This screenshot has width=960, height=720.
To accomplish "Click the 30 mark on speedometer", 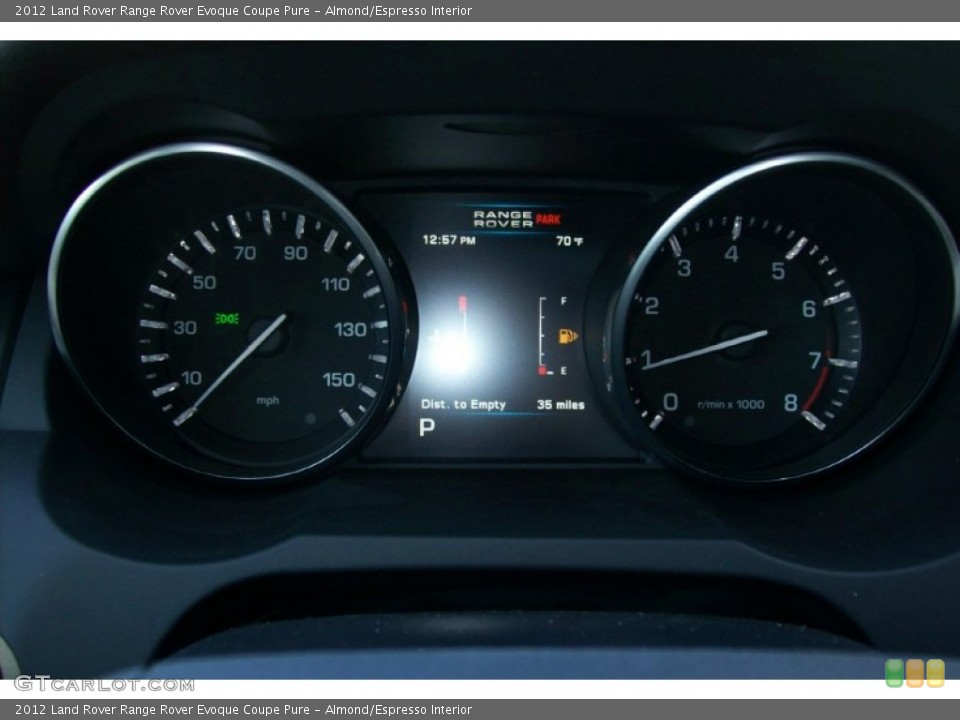I will (x=185, y=328).
